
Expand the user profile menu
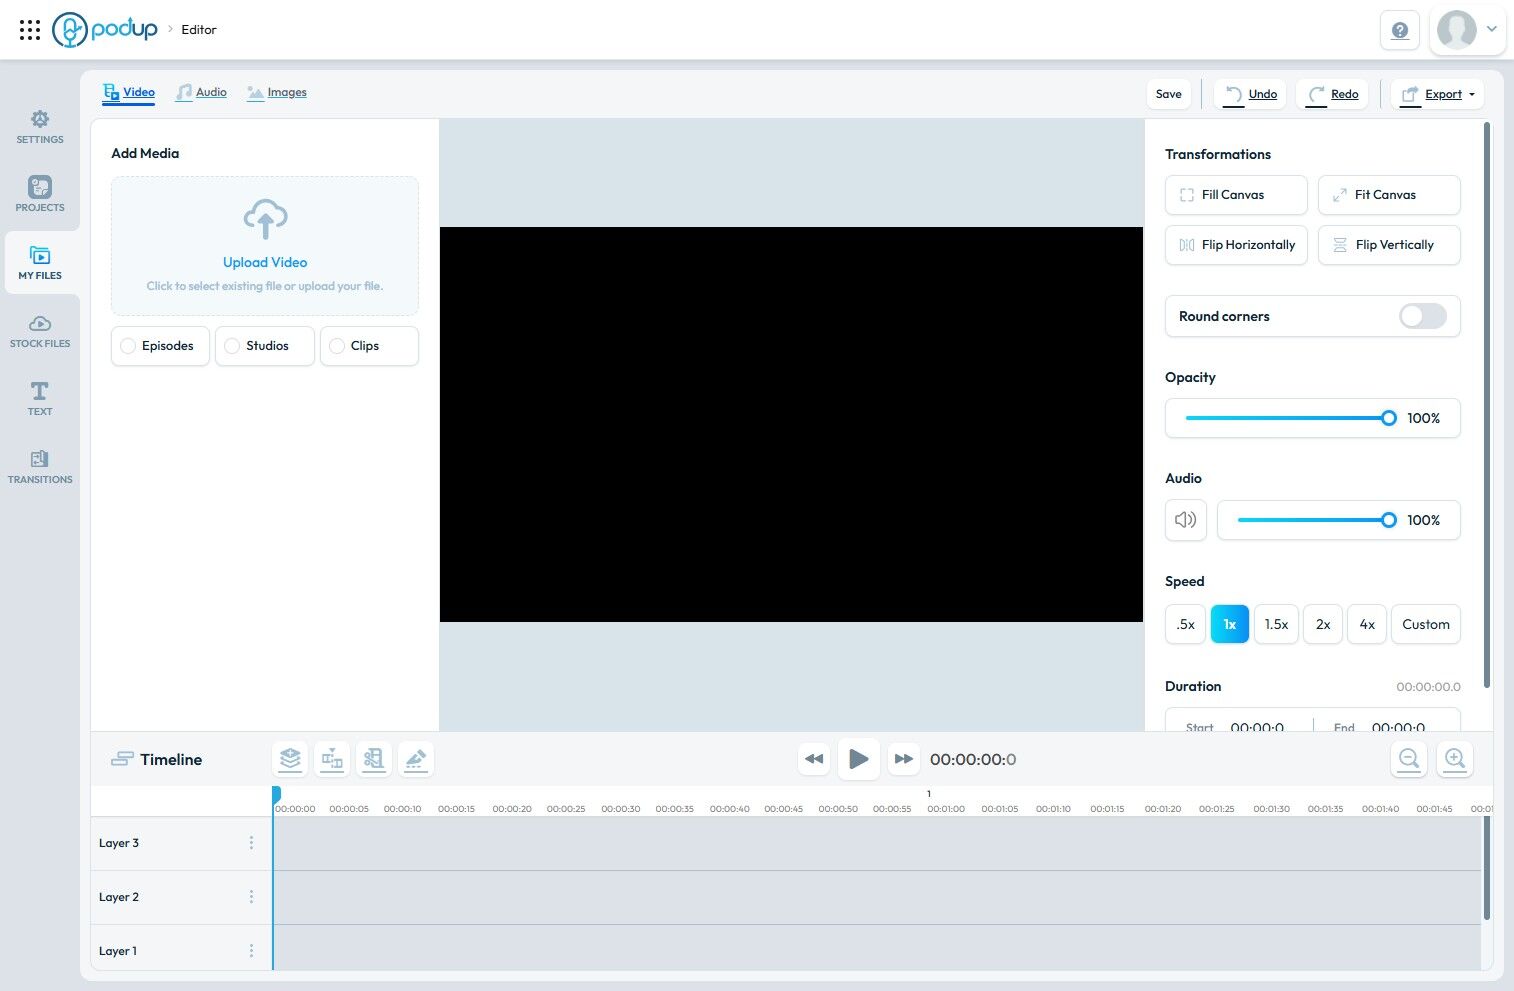coord(1467,30)
